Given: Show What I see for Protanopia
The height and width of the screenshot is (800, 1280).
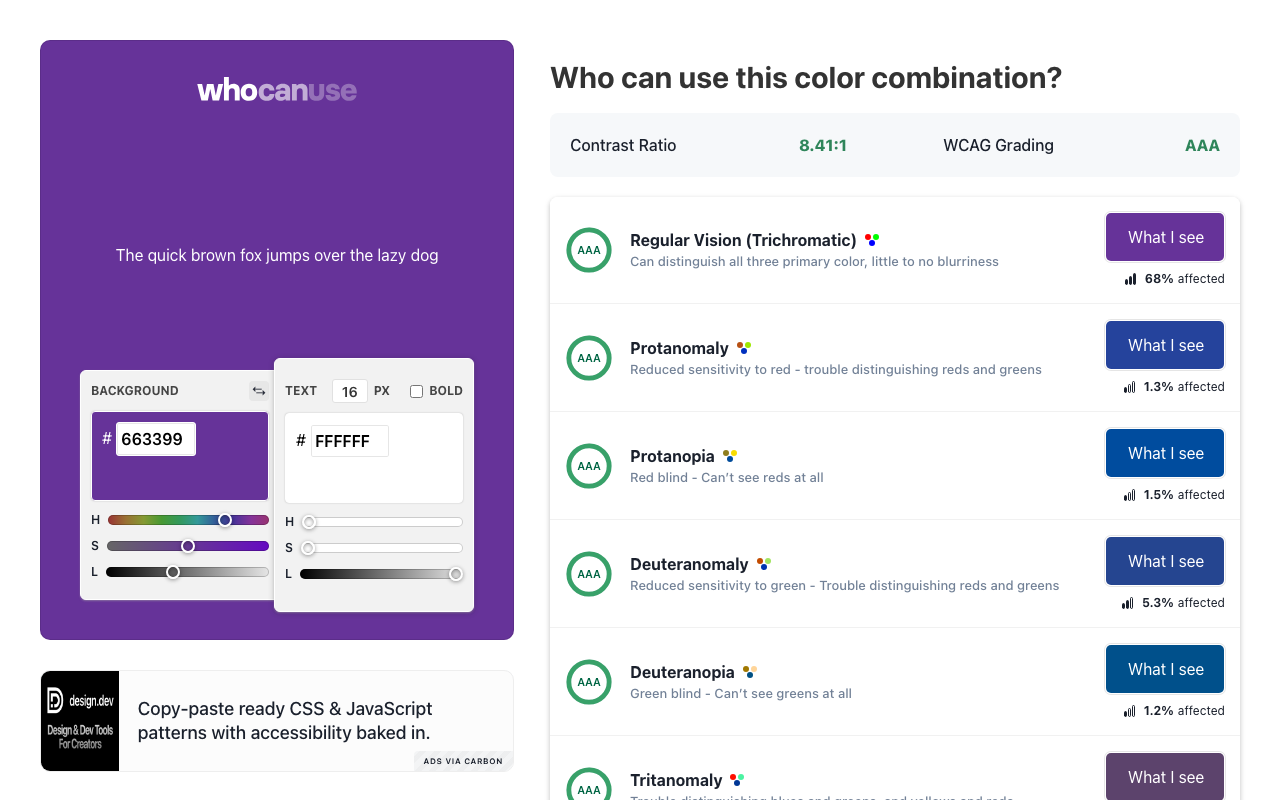Looking at the screenshot, I should (1165, 453).
